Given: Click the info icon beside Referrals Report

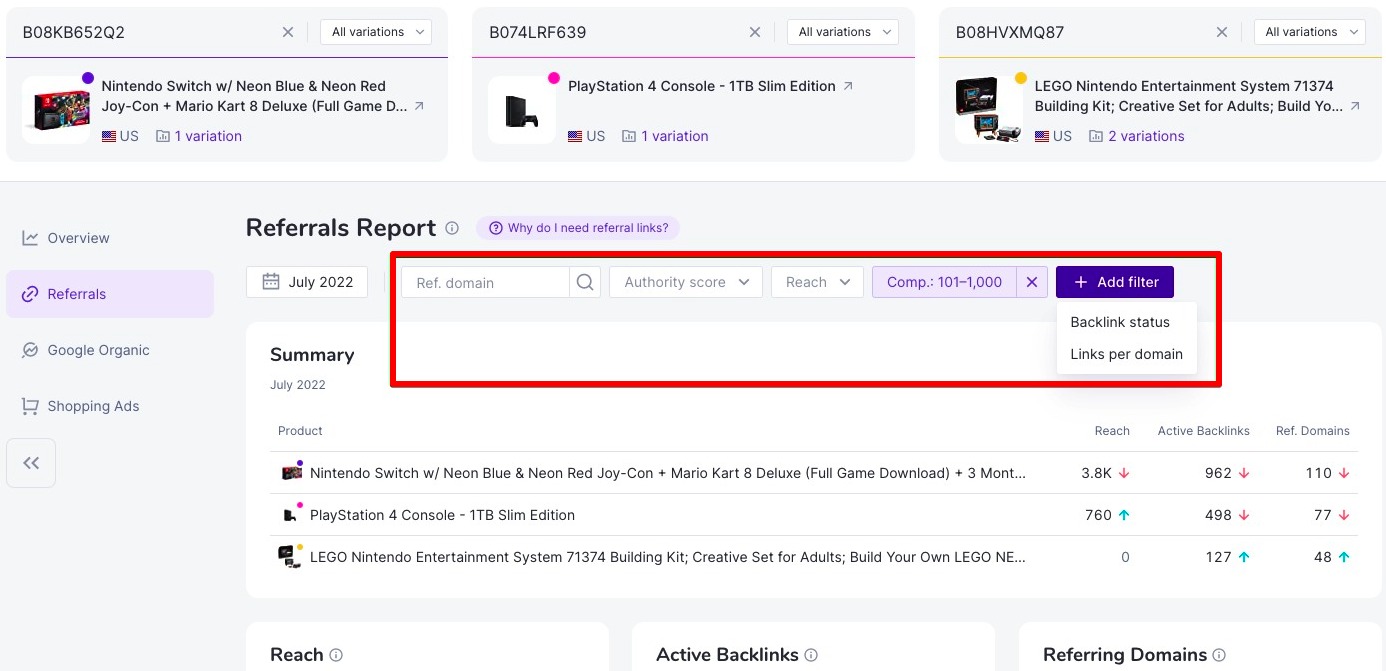Looking at the screenshot, I should click(452, 228).
